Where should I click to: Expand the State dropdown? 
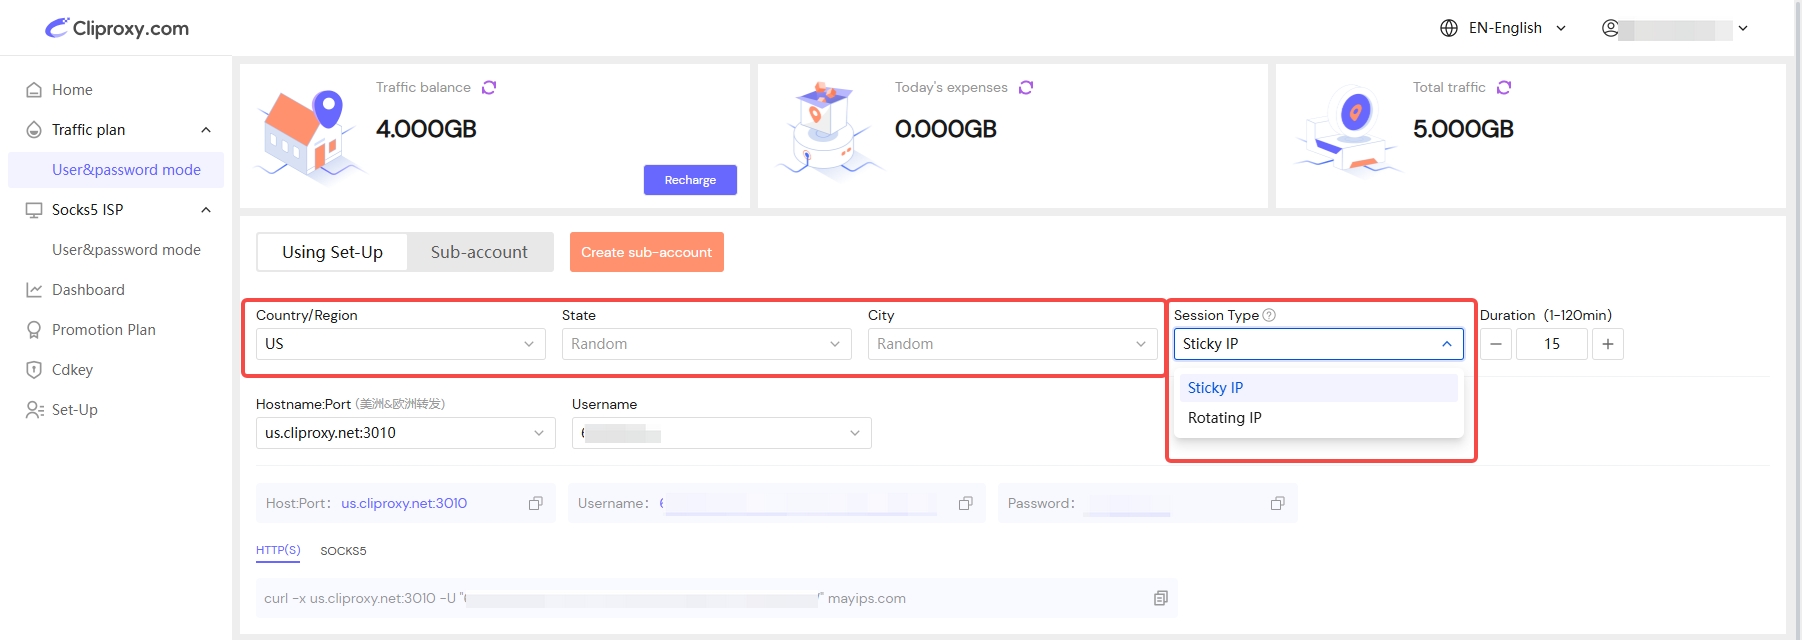click(x=706, y=344)
